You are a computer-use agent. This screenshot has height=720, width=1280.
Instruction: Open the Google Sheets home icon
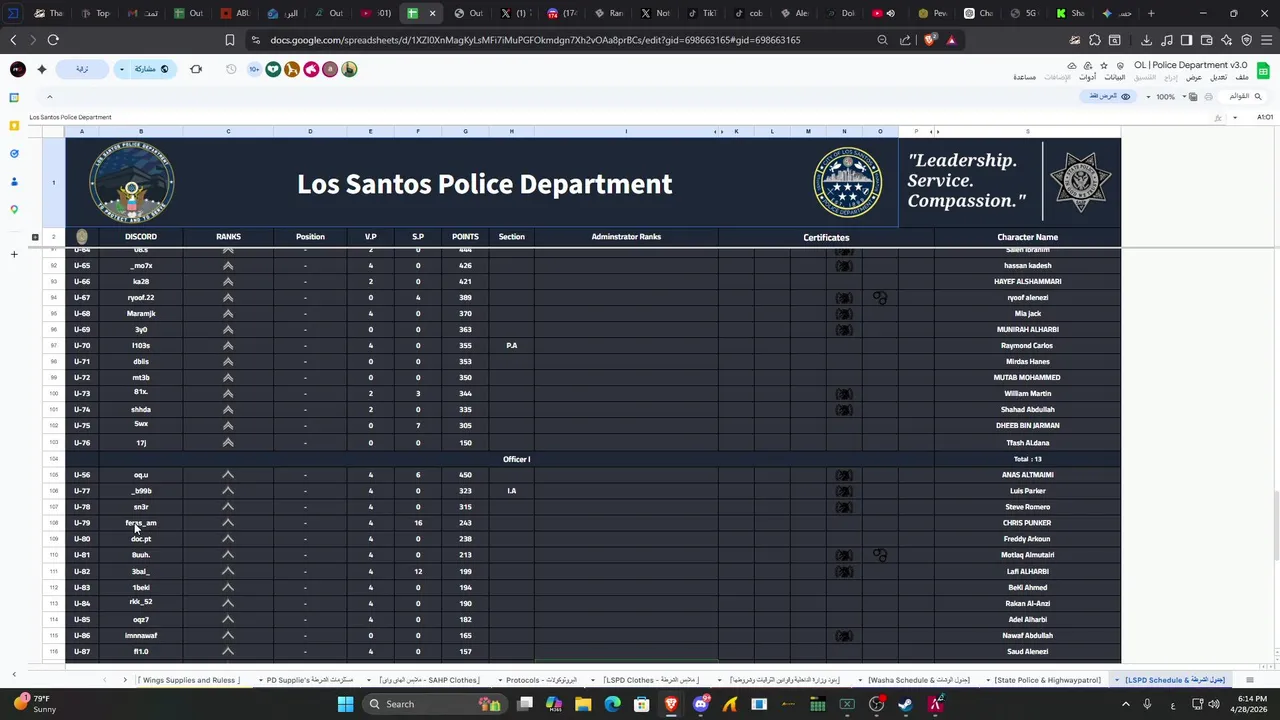1263,70
